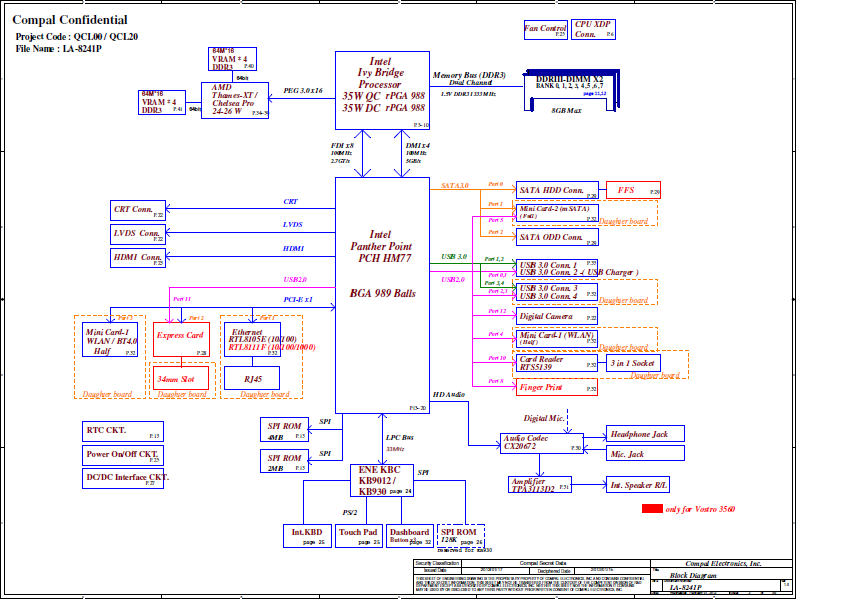The height and width of the screenshot is (602, 853).
Task: Click the Mic. Jack block
Action: [645, 454]
